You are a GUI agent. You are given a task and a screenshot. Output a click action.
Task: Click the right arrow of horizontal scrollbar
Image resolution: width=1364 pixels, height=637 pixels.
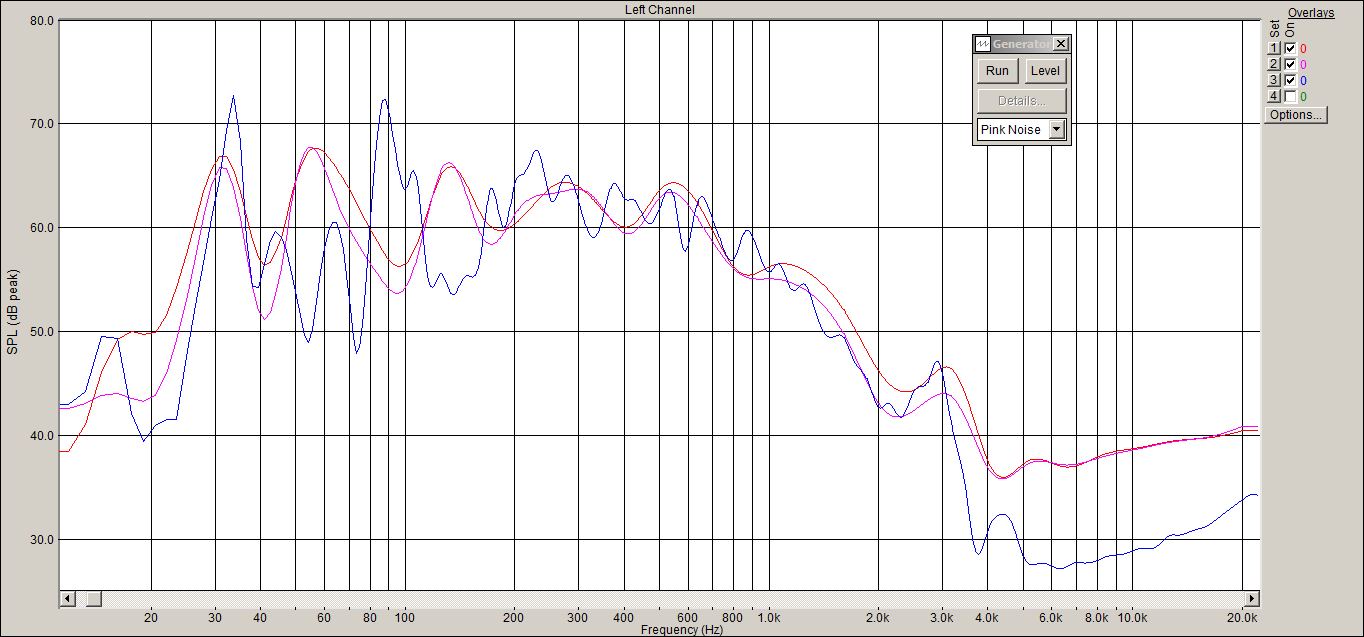[x=1250, y=598]
